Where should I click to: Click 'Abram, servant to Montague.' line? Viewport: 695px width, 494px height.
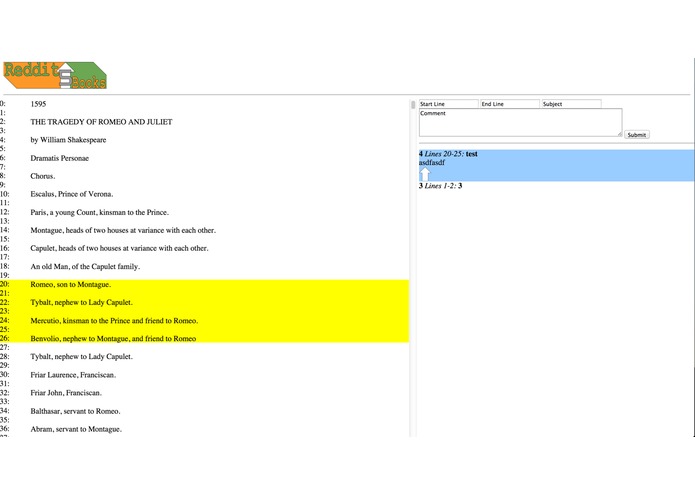click(76, 429)
